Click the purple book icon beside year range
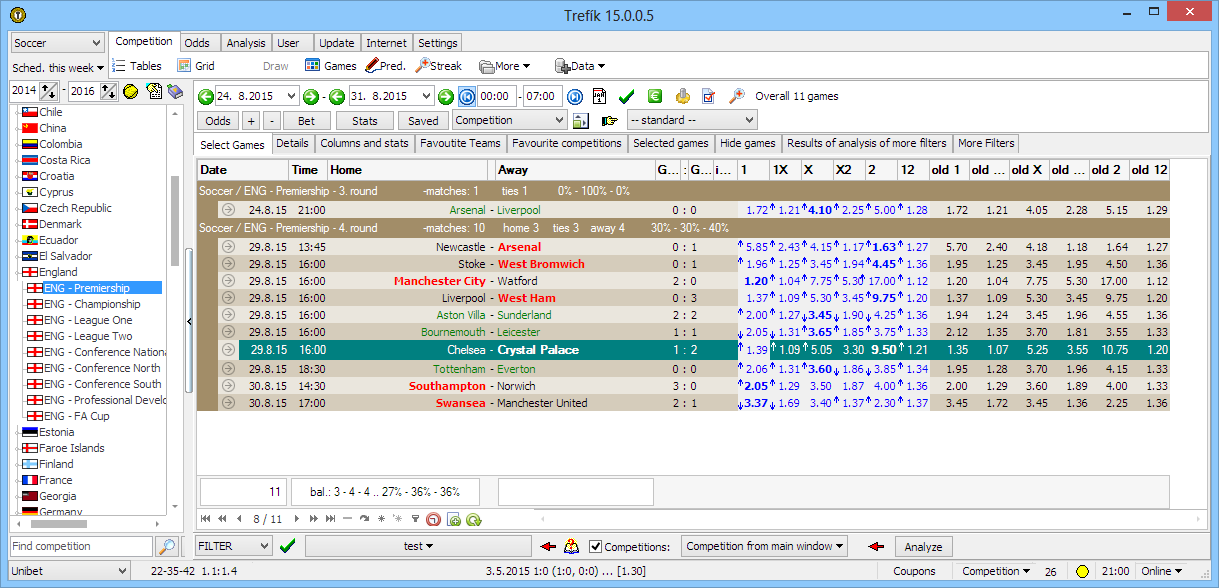 [x=175, y=91]
